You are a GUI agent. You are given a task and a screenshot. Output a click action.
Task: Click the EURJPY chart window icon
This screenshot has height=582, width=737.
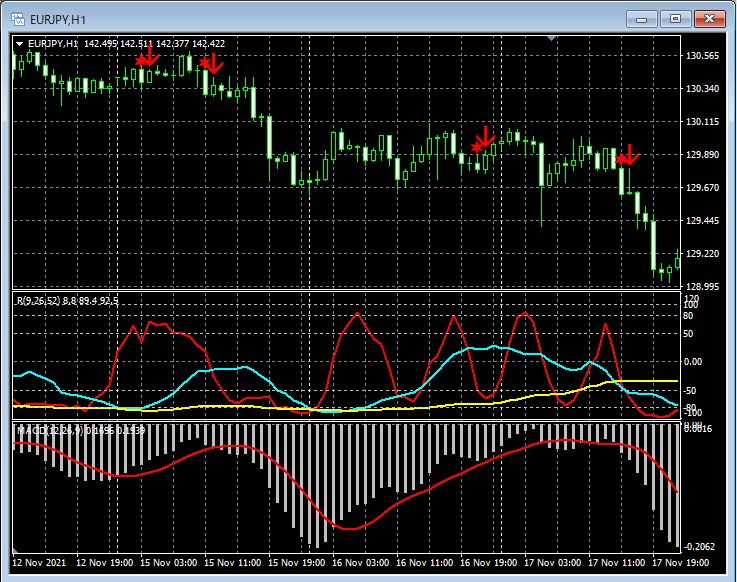click(17, 19)
